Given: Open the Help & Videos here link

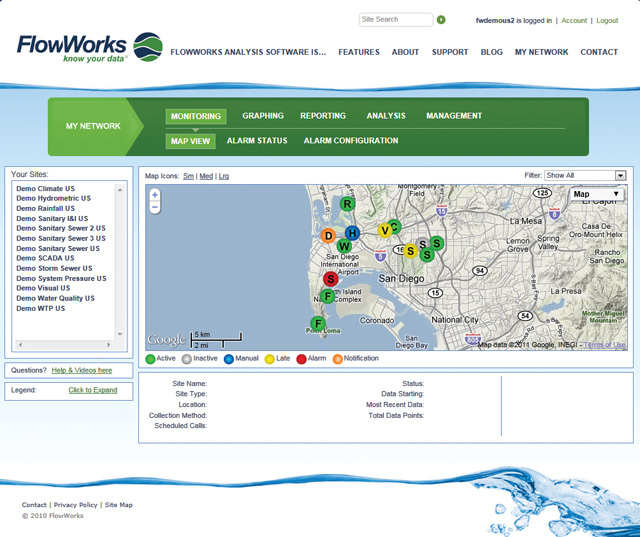Looking at the screenshot, I should (x=82, y=370).
